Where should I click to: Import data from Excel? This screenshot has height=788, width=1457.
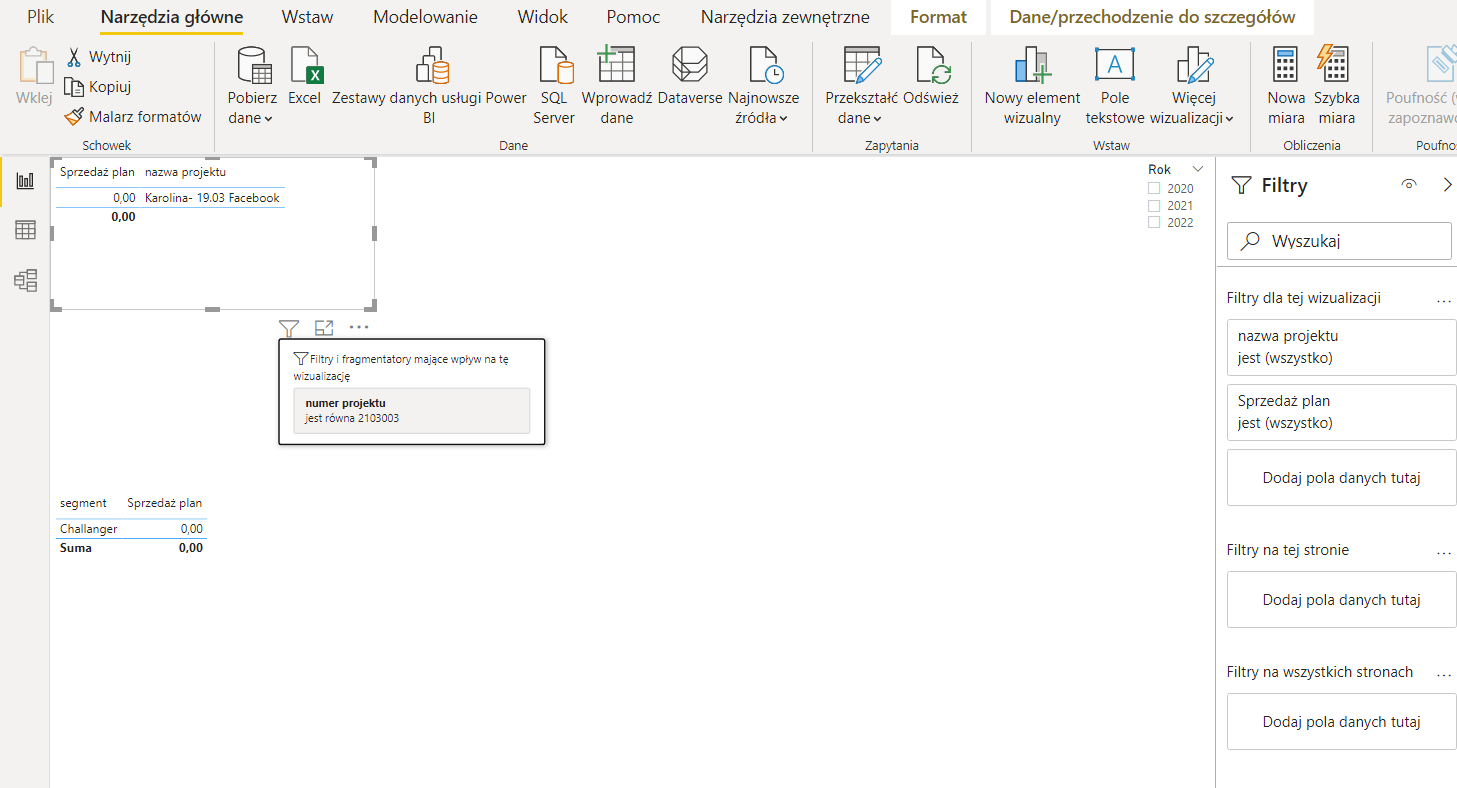[304, 76]
